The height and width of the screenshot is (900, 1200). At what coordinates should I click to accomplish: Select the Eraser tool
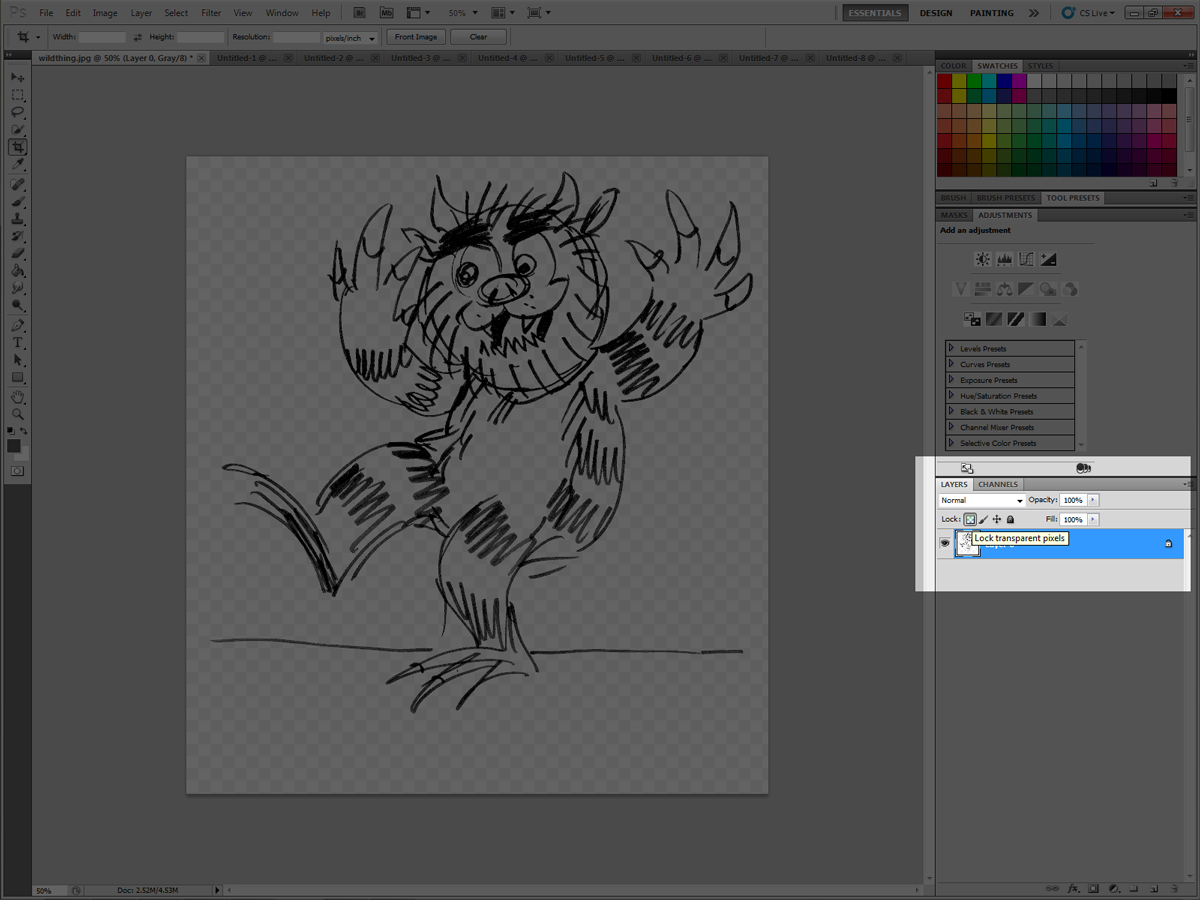(x=18, y=253)
